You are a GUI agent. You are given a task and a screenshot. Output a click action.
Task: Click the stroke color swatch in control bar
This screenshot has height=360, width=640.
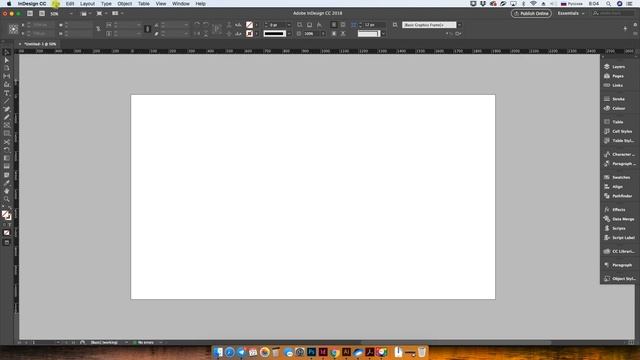coord(249,33)
